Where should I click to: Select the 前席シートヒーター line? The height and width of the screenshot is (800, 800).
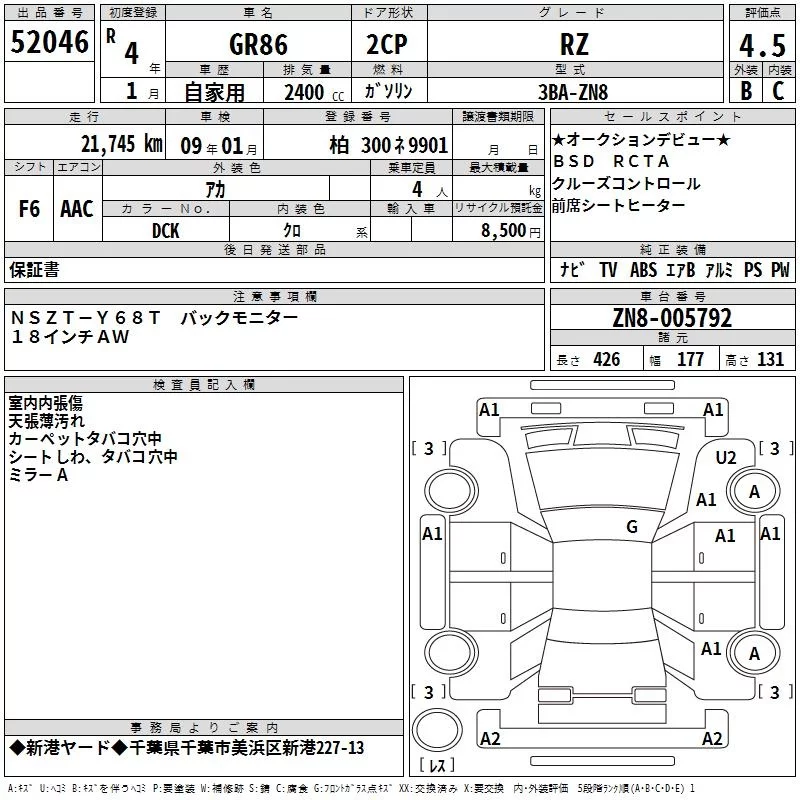pos(618,205)
